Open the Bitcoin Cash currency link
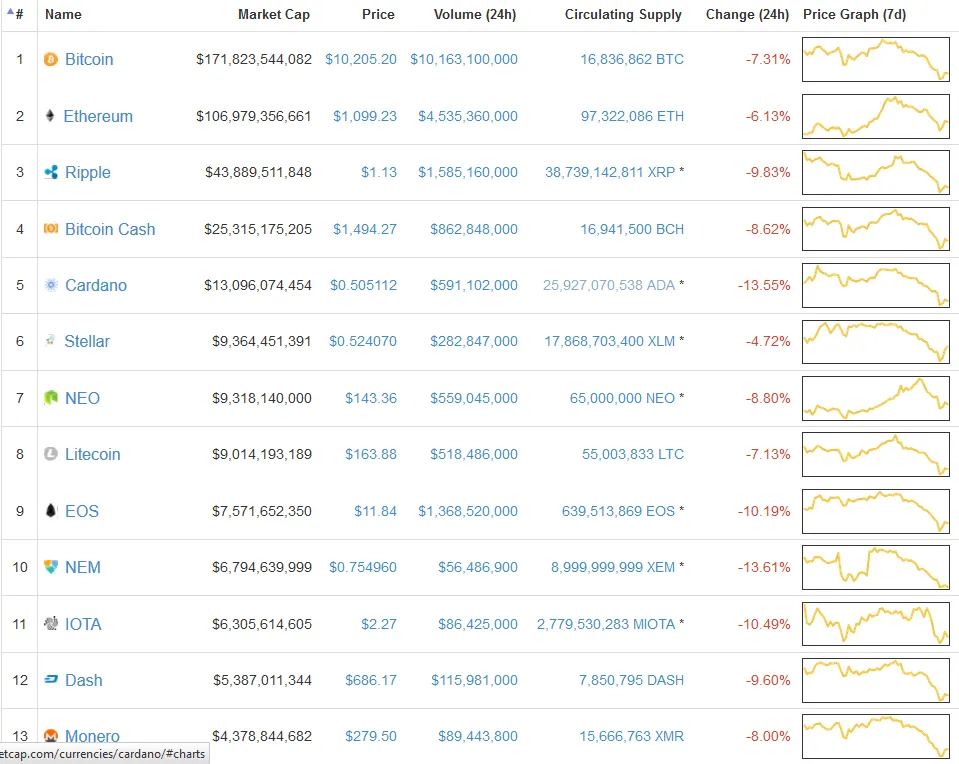 (110, 229)
